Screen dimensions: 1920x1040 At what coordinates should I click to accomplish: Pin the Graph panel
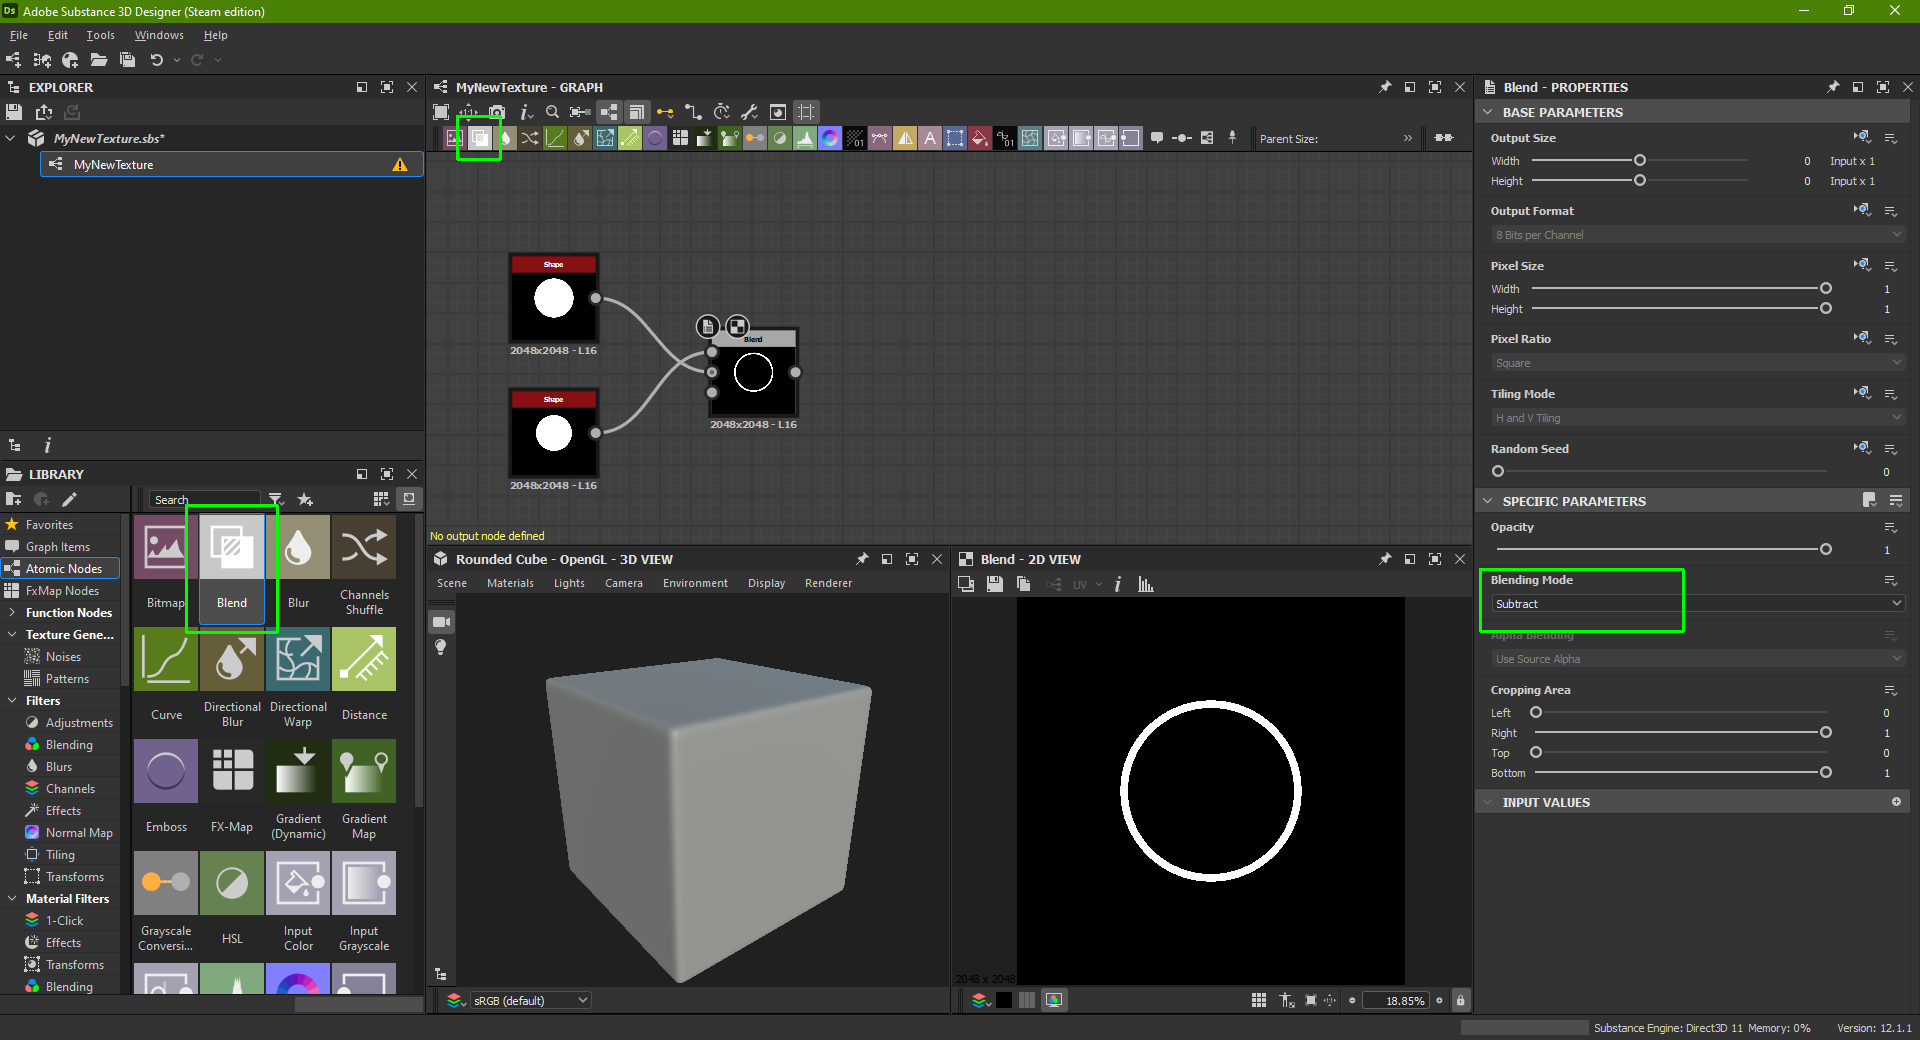coord(1385,87)
